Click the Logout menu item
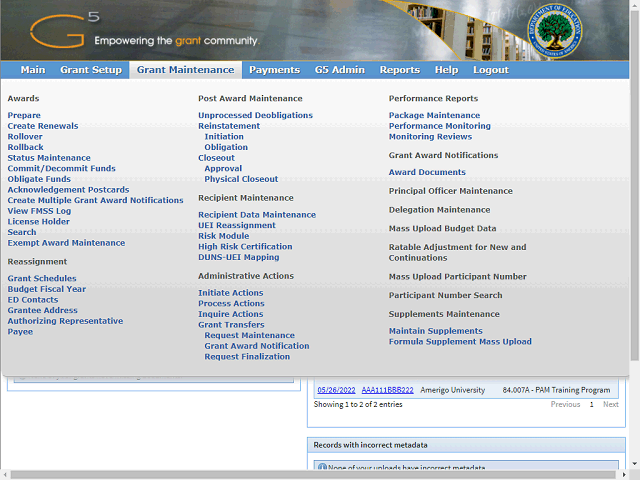The image size is (640, 480). pos(490,70)
